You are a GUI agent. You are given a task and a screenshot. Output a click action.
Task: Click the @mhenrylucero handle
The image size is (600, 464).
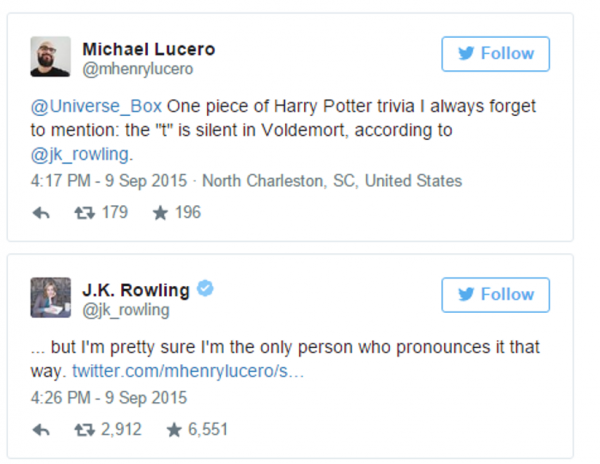click(x=137, y=69)
